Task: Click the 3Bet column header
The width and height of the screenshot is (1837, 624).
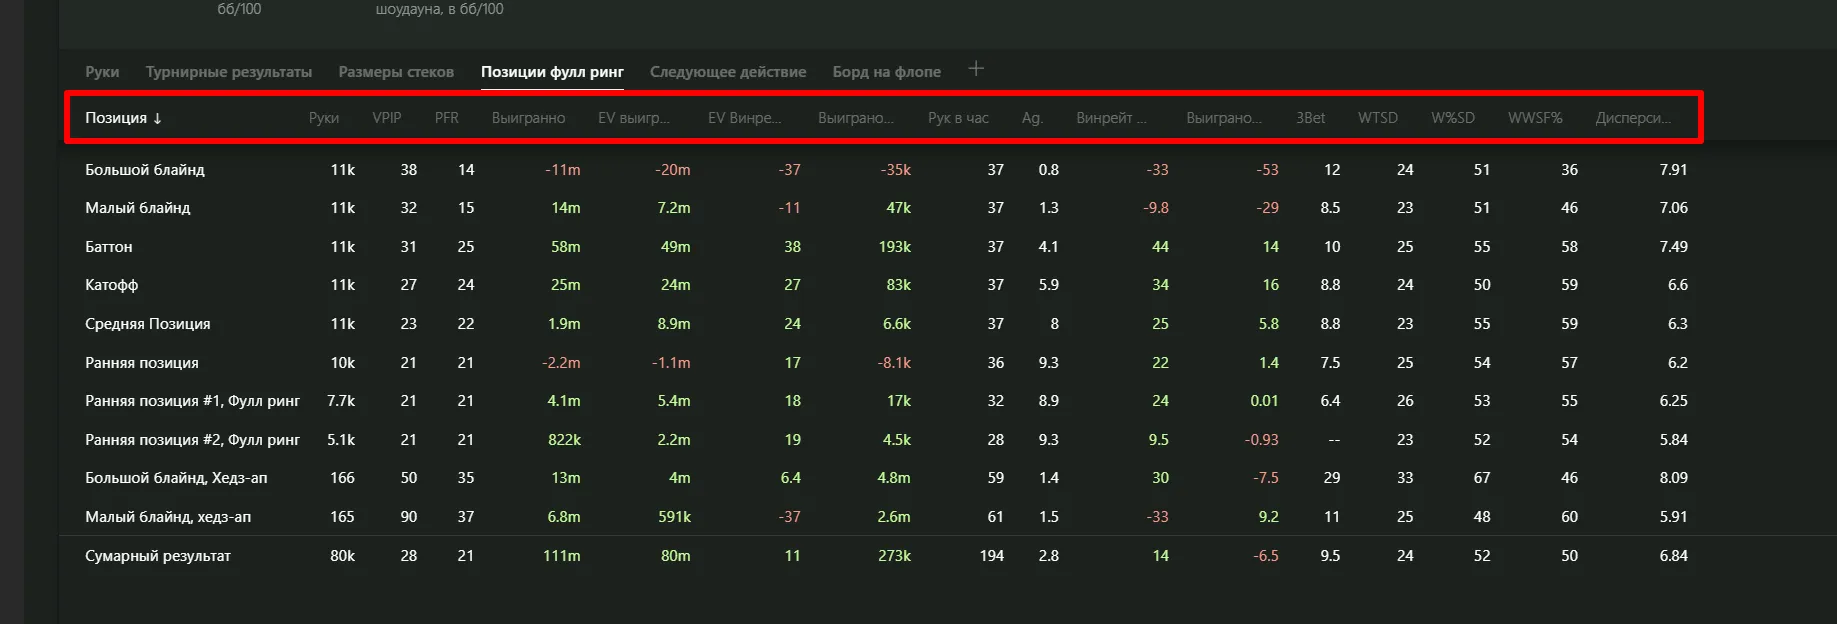Action: pos(1310,118)
